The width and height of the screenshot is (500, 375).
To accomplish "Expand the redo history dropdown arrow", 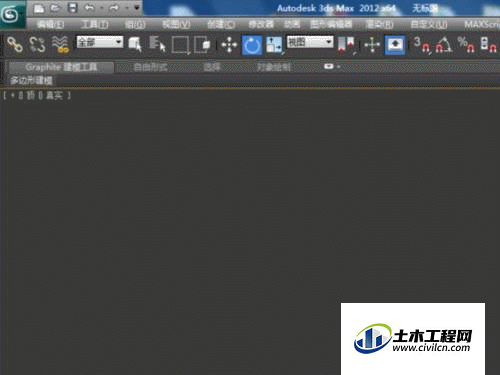I will pos(127,8).
